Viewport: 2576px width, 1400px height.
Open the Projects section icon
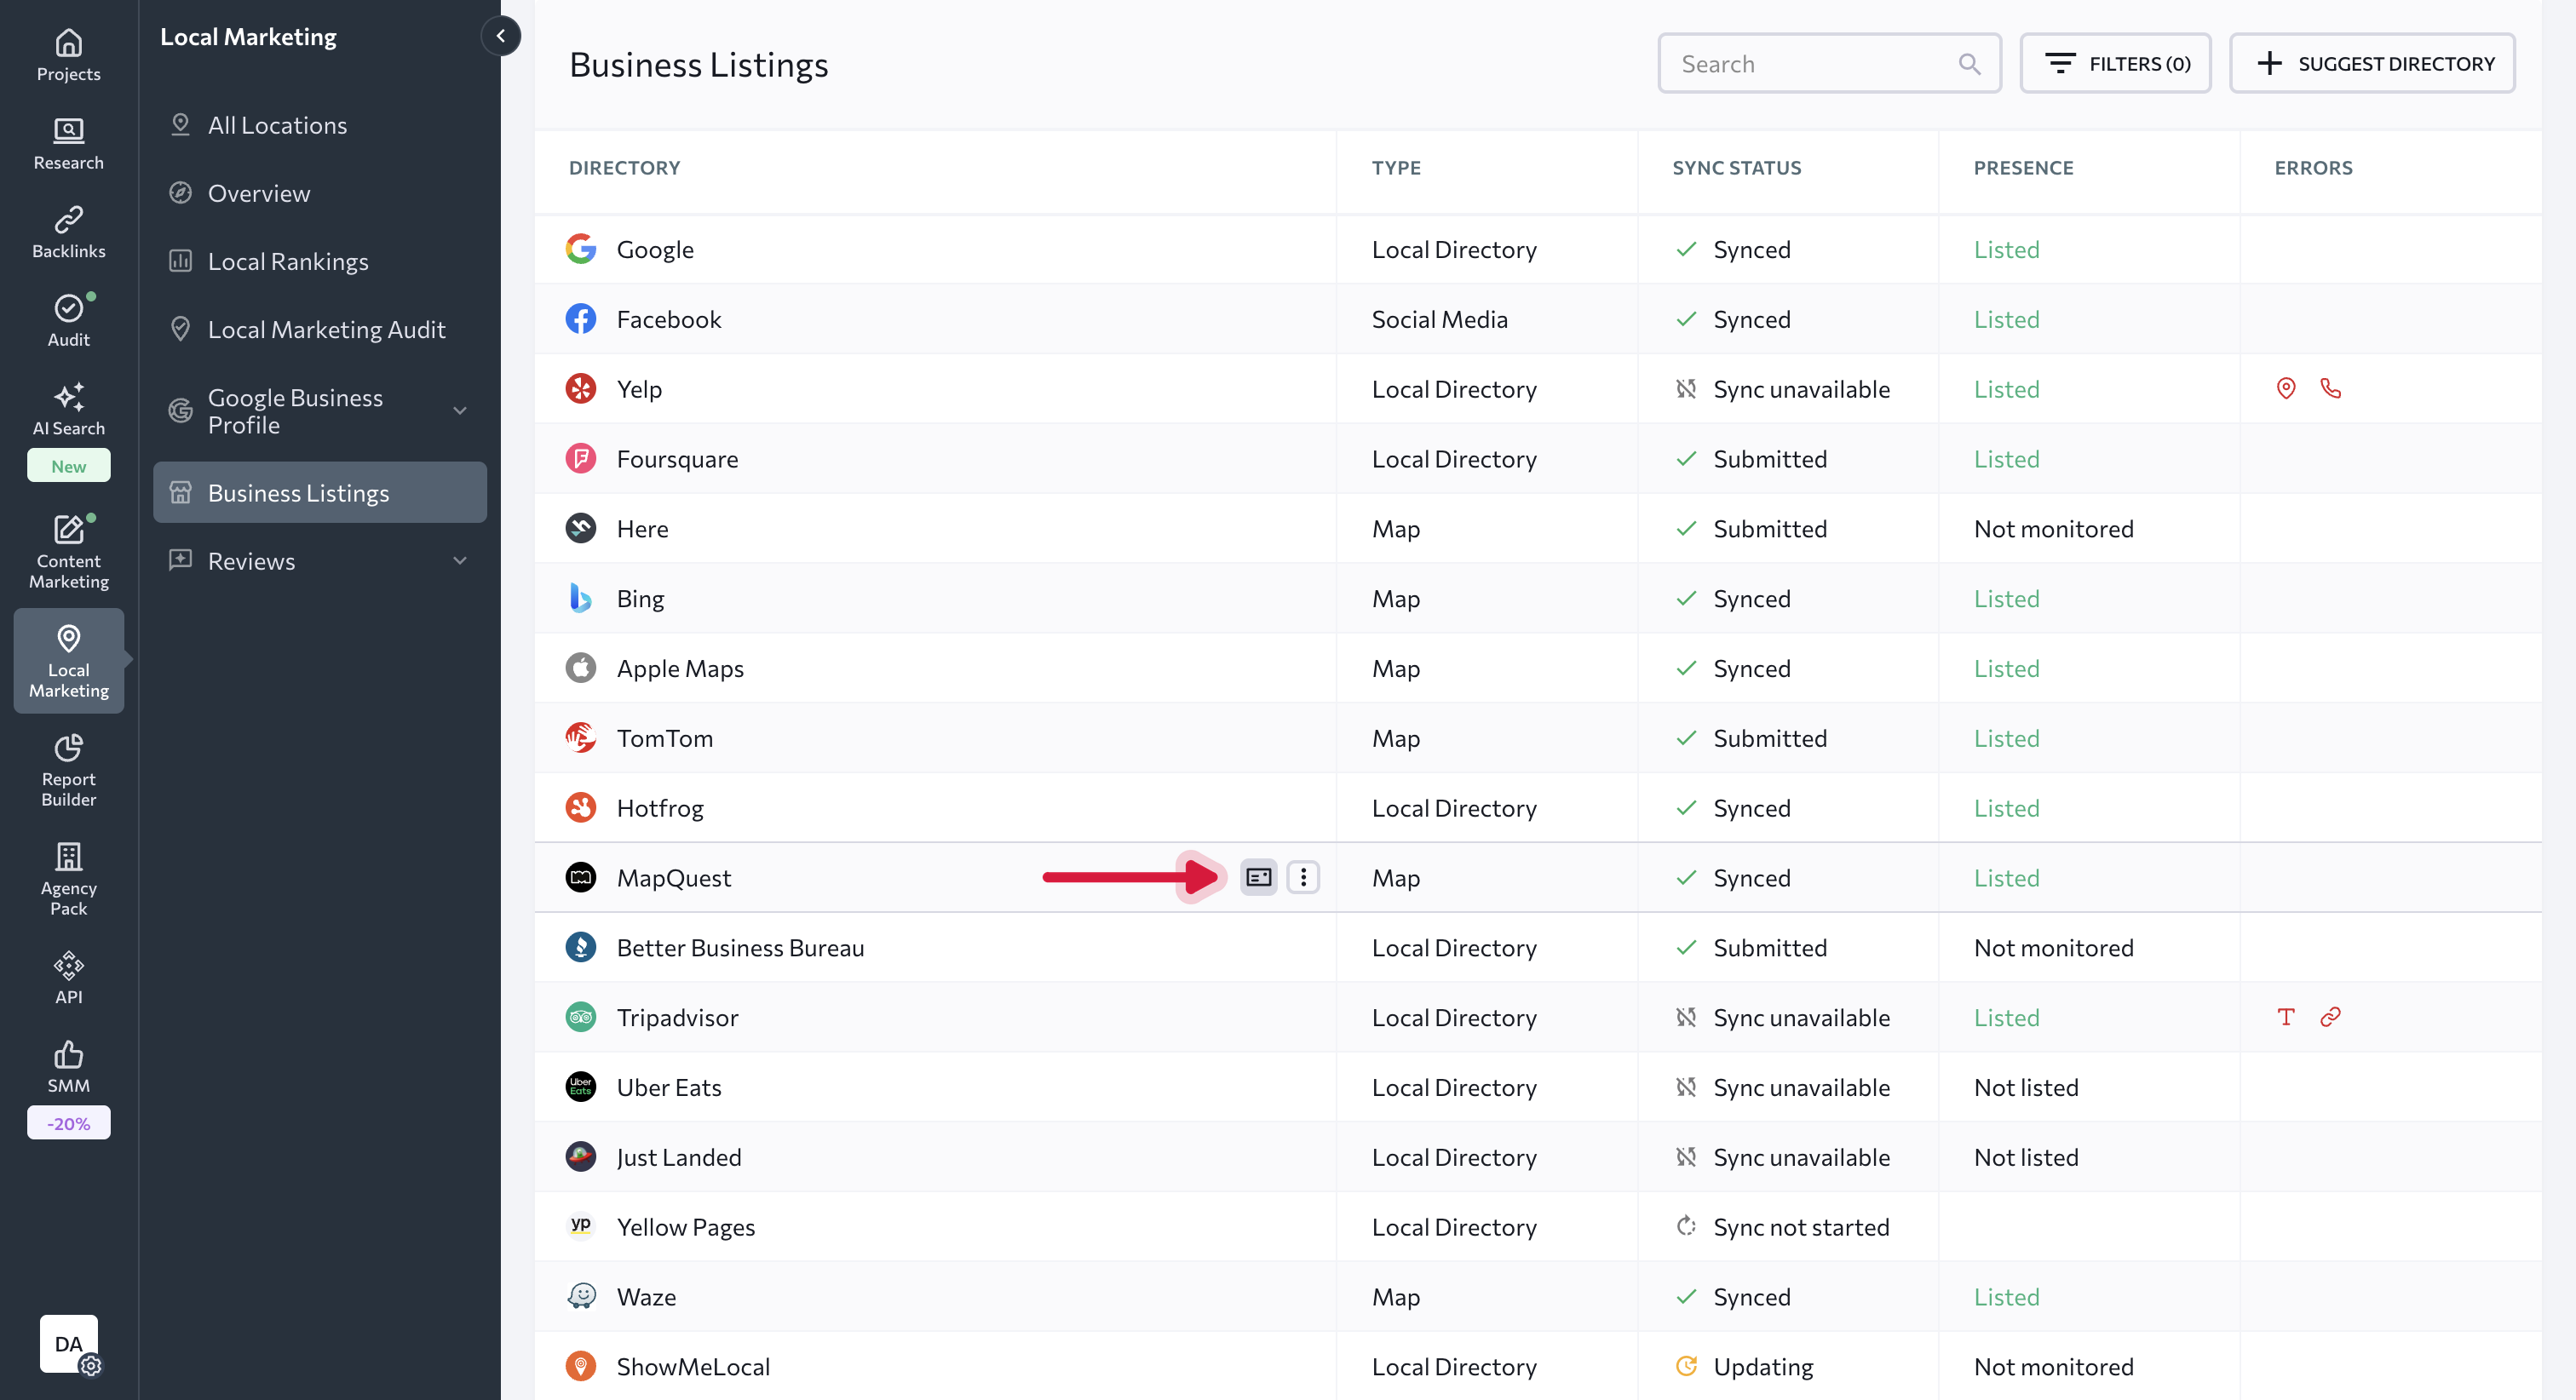click(x=68, y=43)
